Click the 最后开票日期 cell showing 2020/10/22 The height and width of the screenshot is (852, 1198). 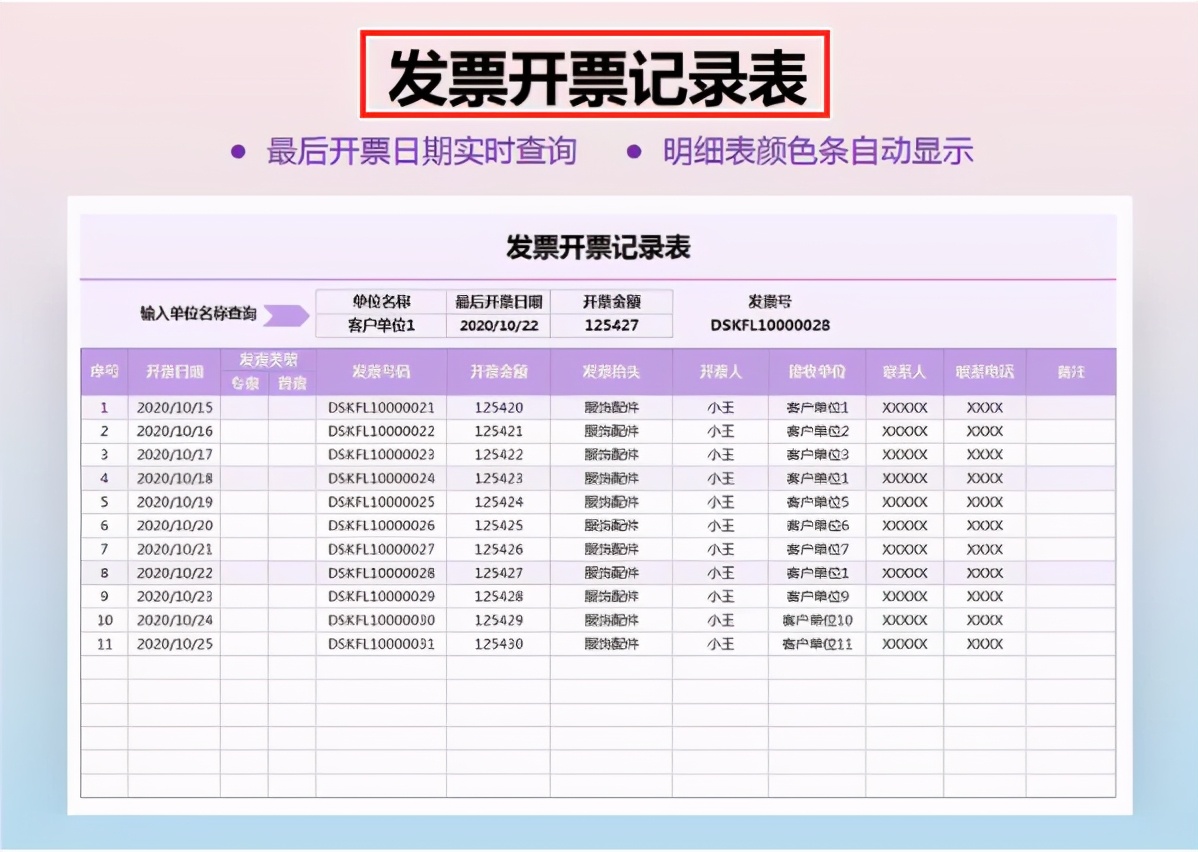tap(500, 325)
